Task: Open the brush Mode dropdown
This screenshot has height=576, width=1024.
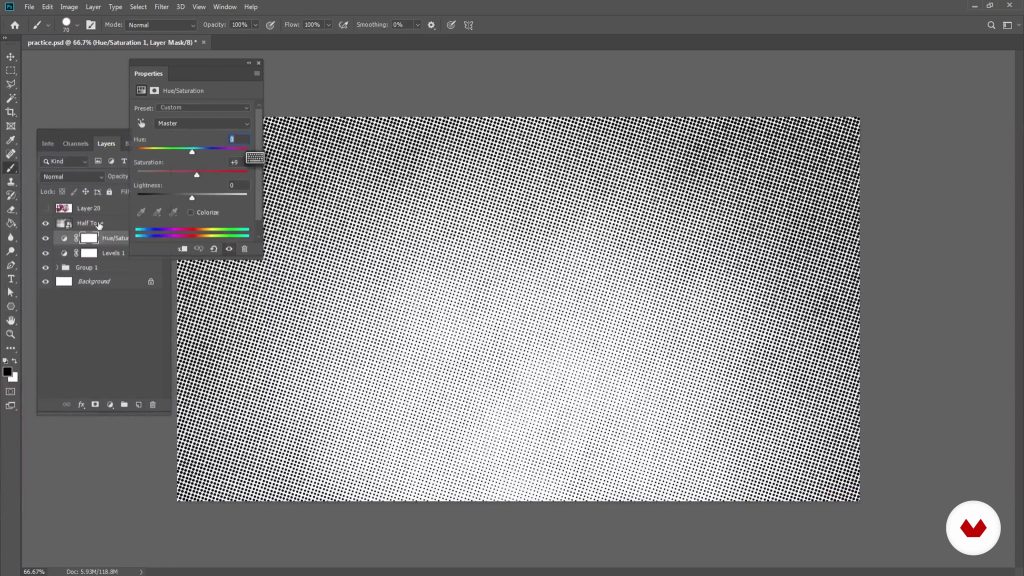Action: click(x=161, y=24)
